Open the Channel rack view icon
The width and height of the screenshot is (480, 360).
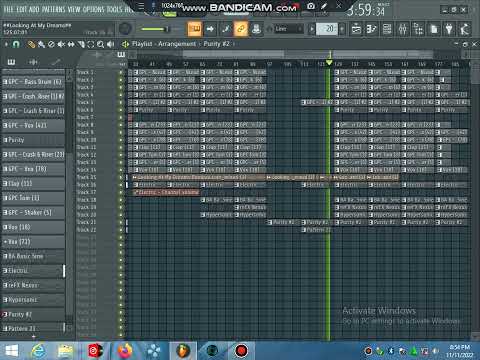click(387, 29)
